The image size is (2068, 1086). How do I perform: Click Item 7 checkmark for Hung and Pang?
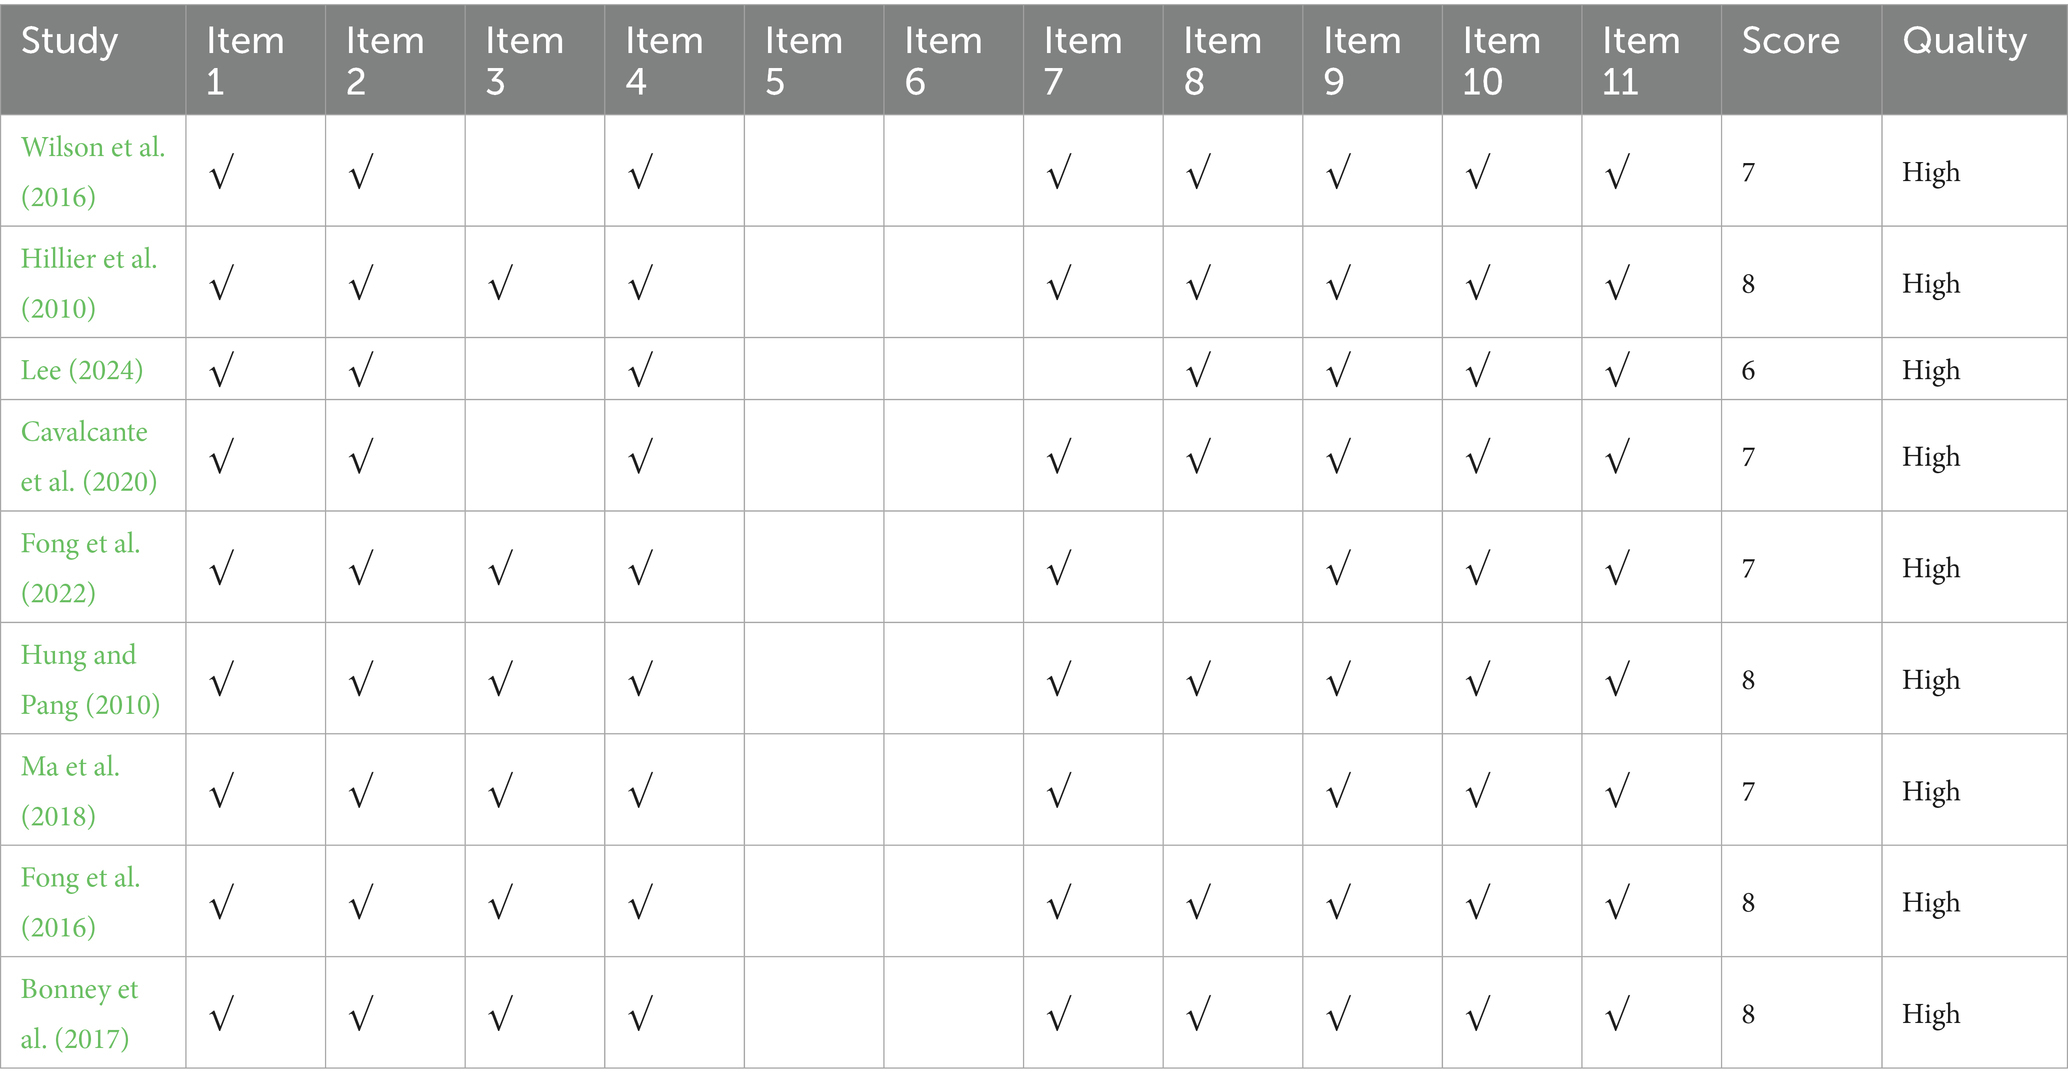click(1058, 681)
